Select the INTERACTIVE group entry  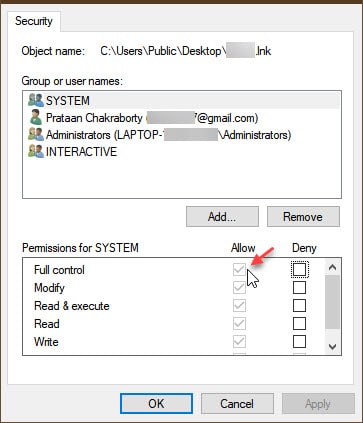tap(182, 152)
